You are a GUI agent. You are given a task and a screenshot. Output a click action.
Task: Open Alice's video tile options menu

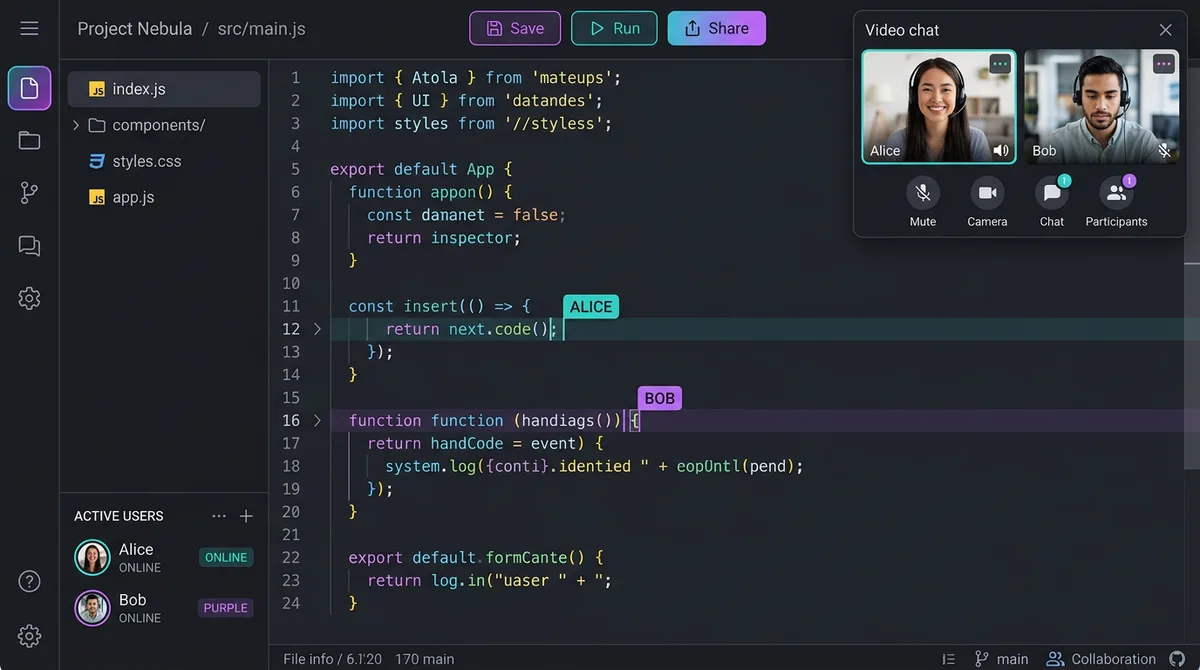click(x=999, y=63)
